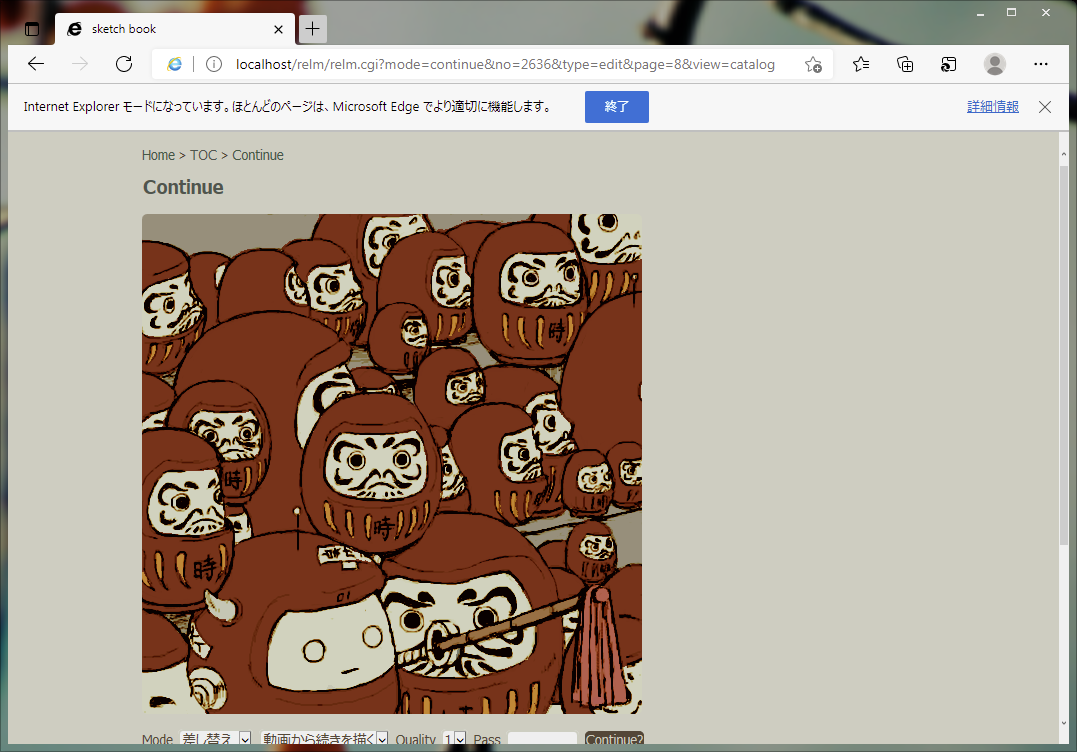
Task: Click the Continue page heading
Action: click(x=183, y=187)
